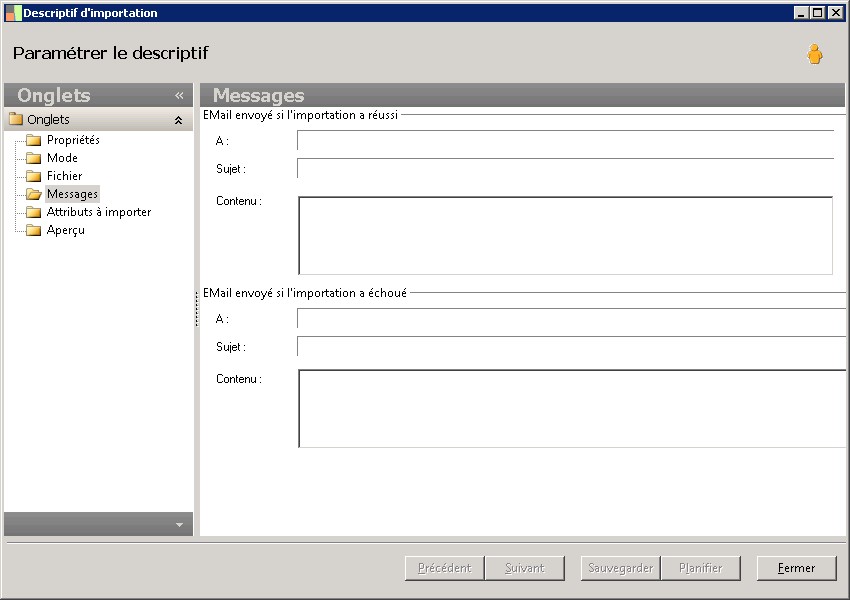Click the Propriétés folder icon

pyautogui.click(x=34, y=140)
